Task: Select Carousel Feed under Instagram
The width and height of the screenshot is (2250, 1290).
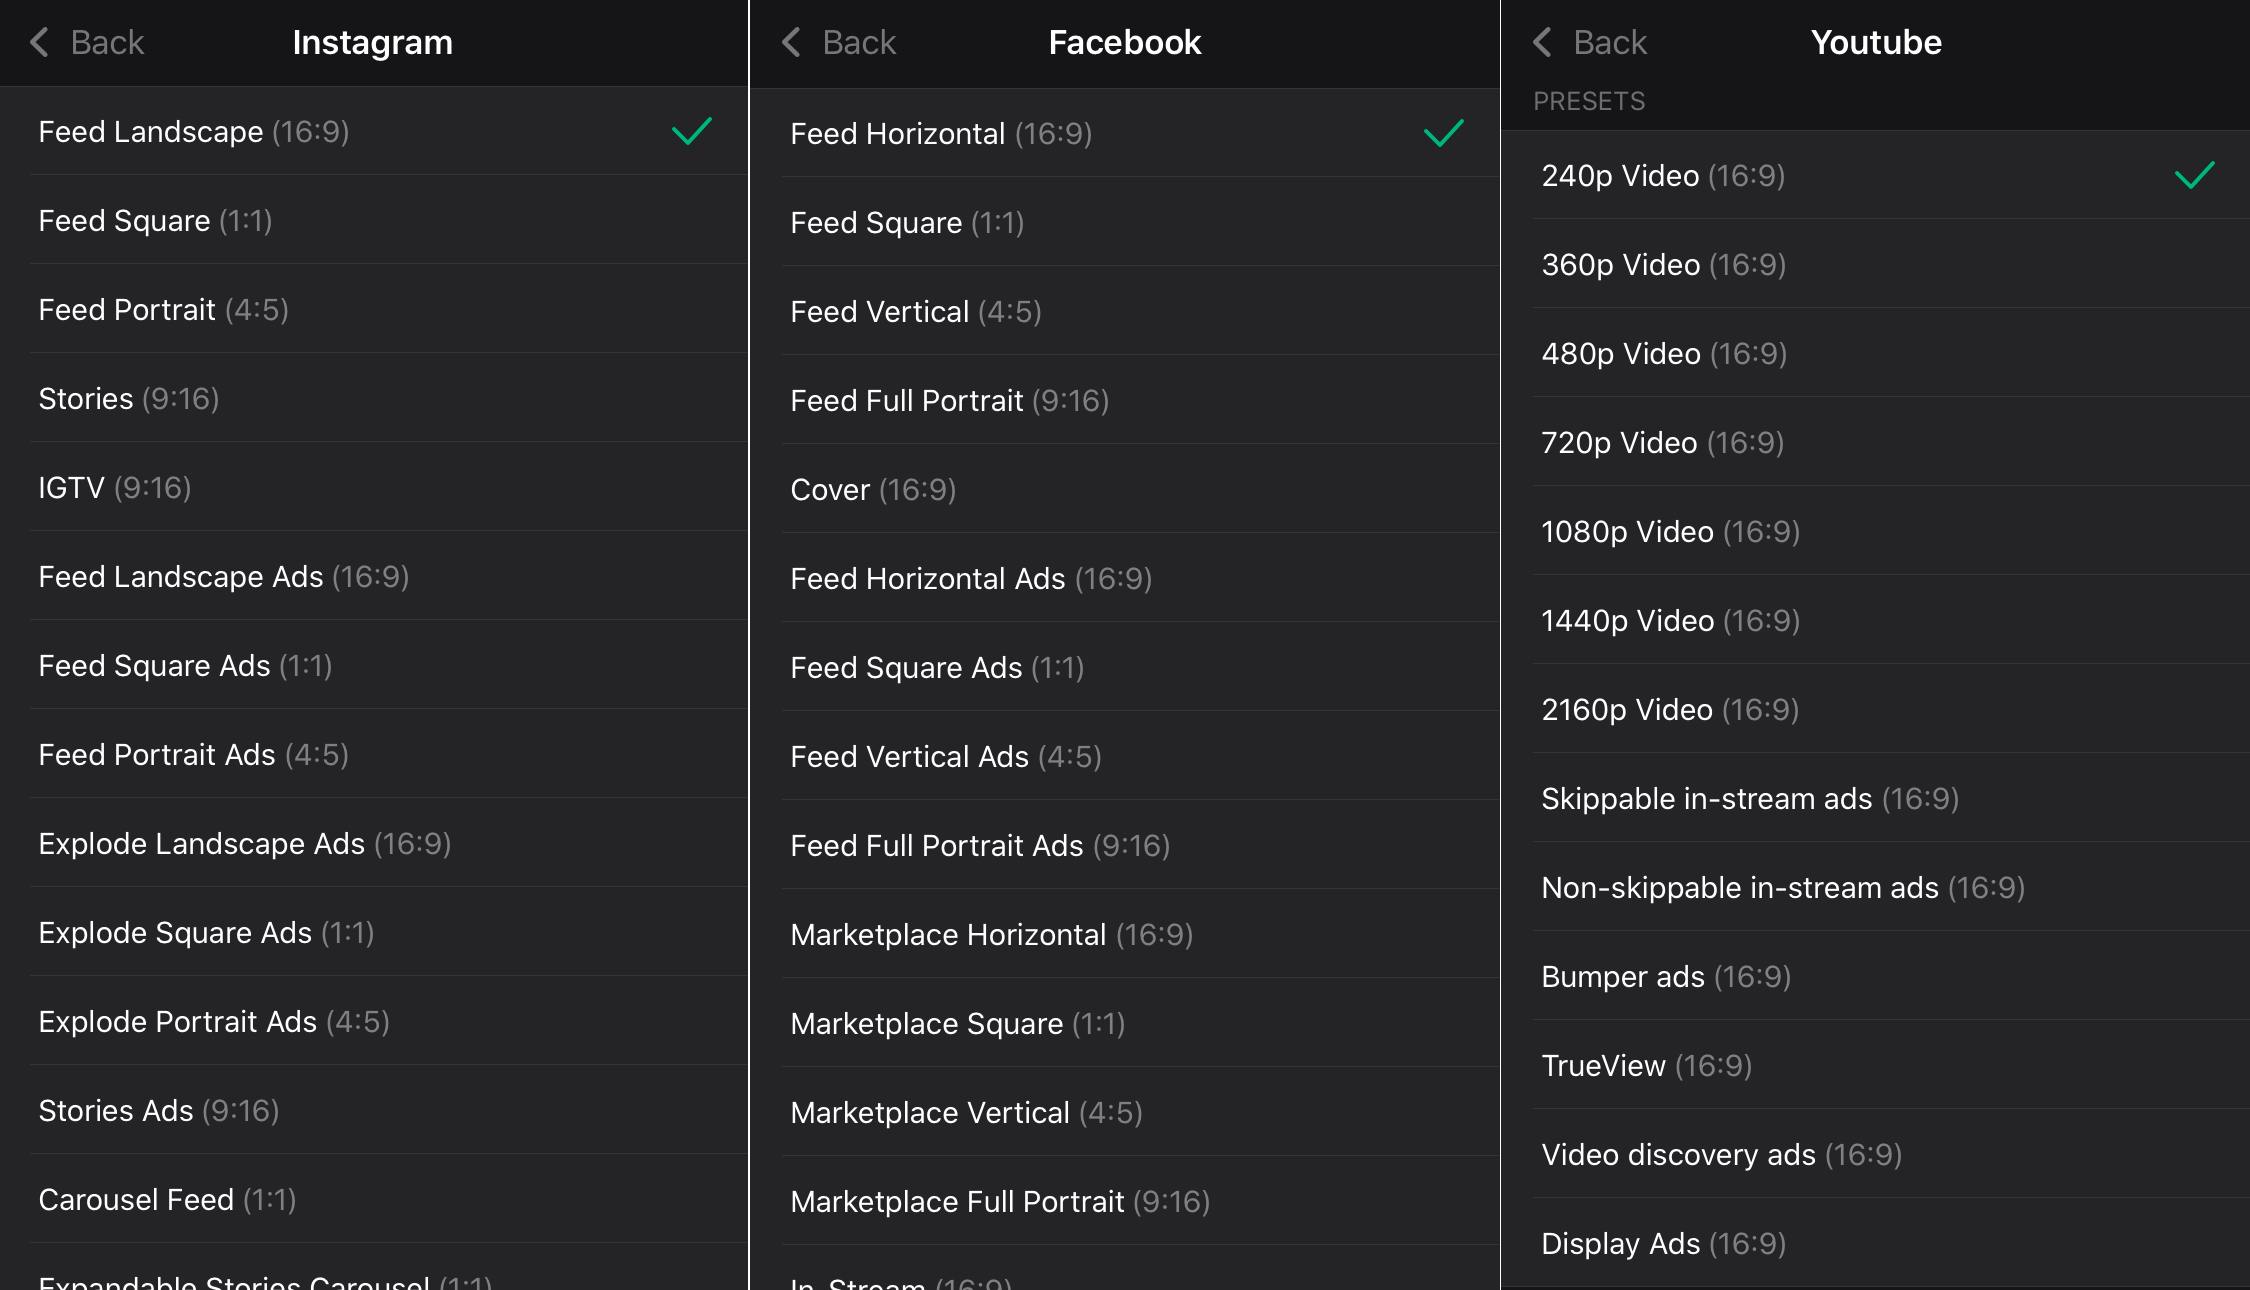Action: [168, 1200]
